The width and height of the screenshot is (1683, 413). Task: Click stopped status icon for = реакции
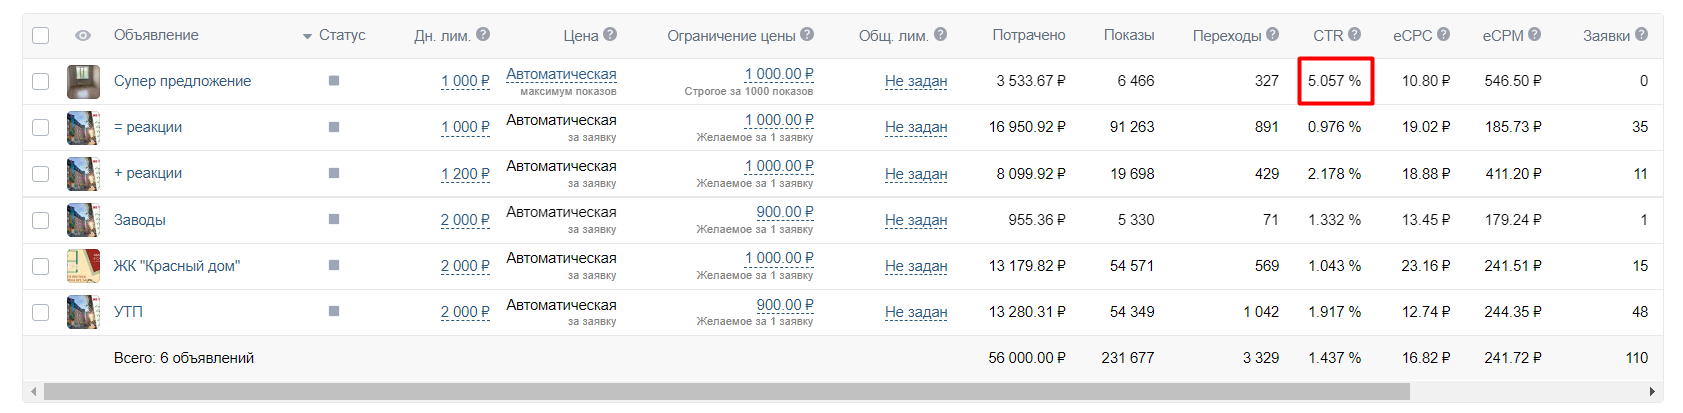(334, 127)
